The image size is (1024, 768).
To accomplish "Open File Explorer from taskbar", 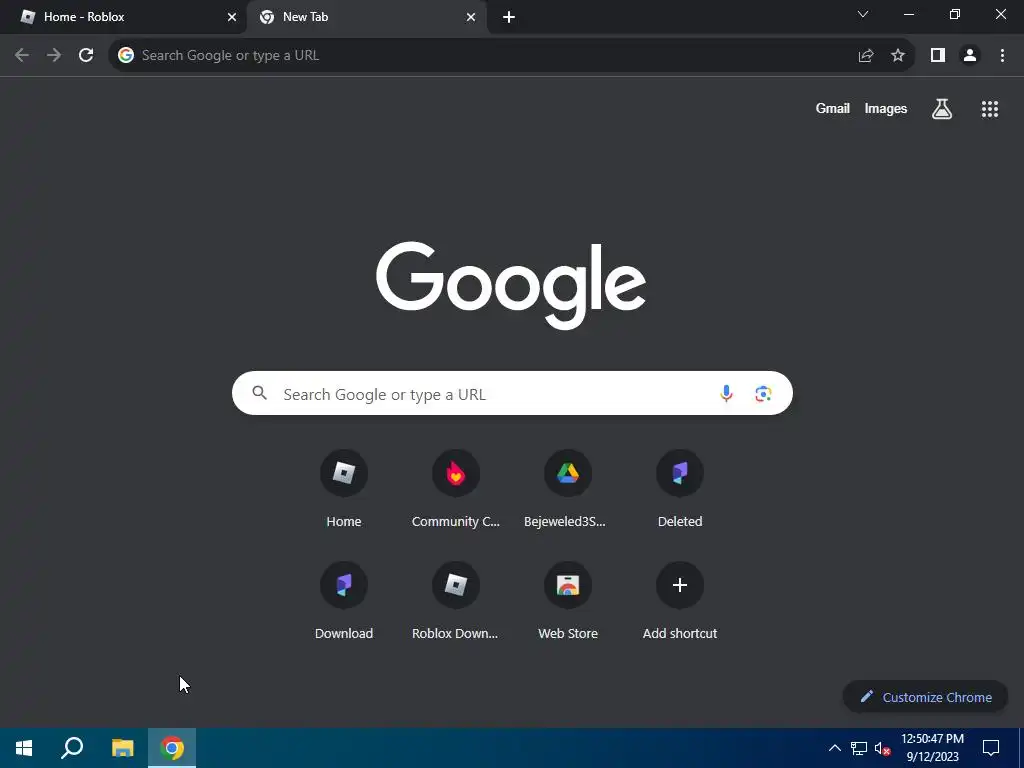I will point(122,748).
